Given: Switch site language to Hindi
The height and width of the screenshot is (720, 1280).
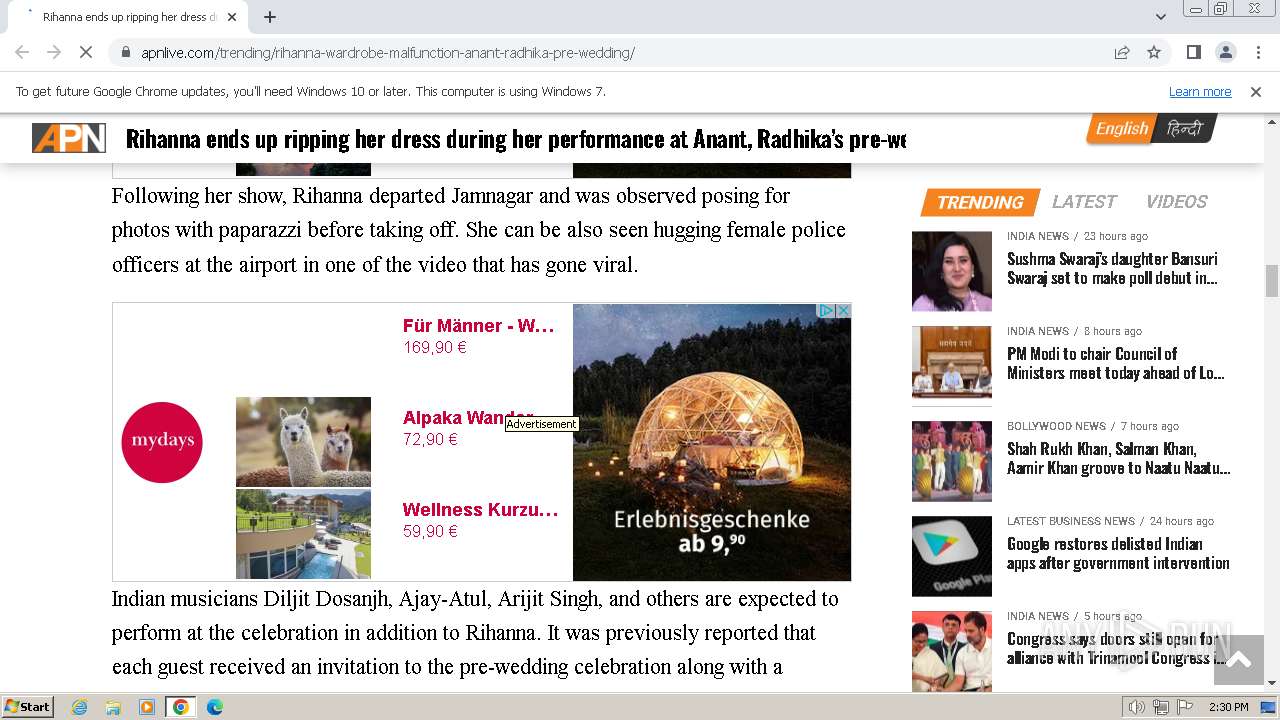Looking at the screenshot, I should (1185, 128).
